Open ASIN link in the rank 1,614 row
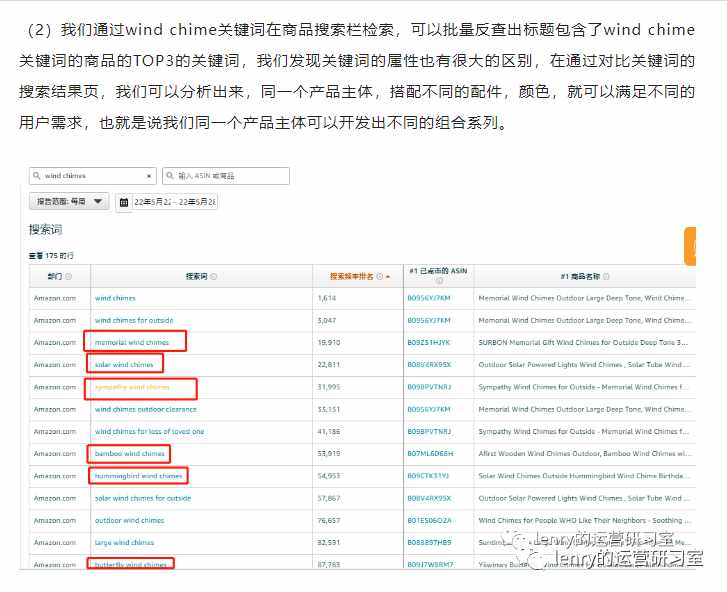The height and width of the screenshot is (592, 727). click(x=429, y=298)
